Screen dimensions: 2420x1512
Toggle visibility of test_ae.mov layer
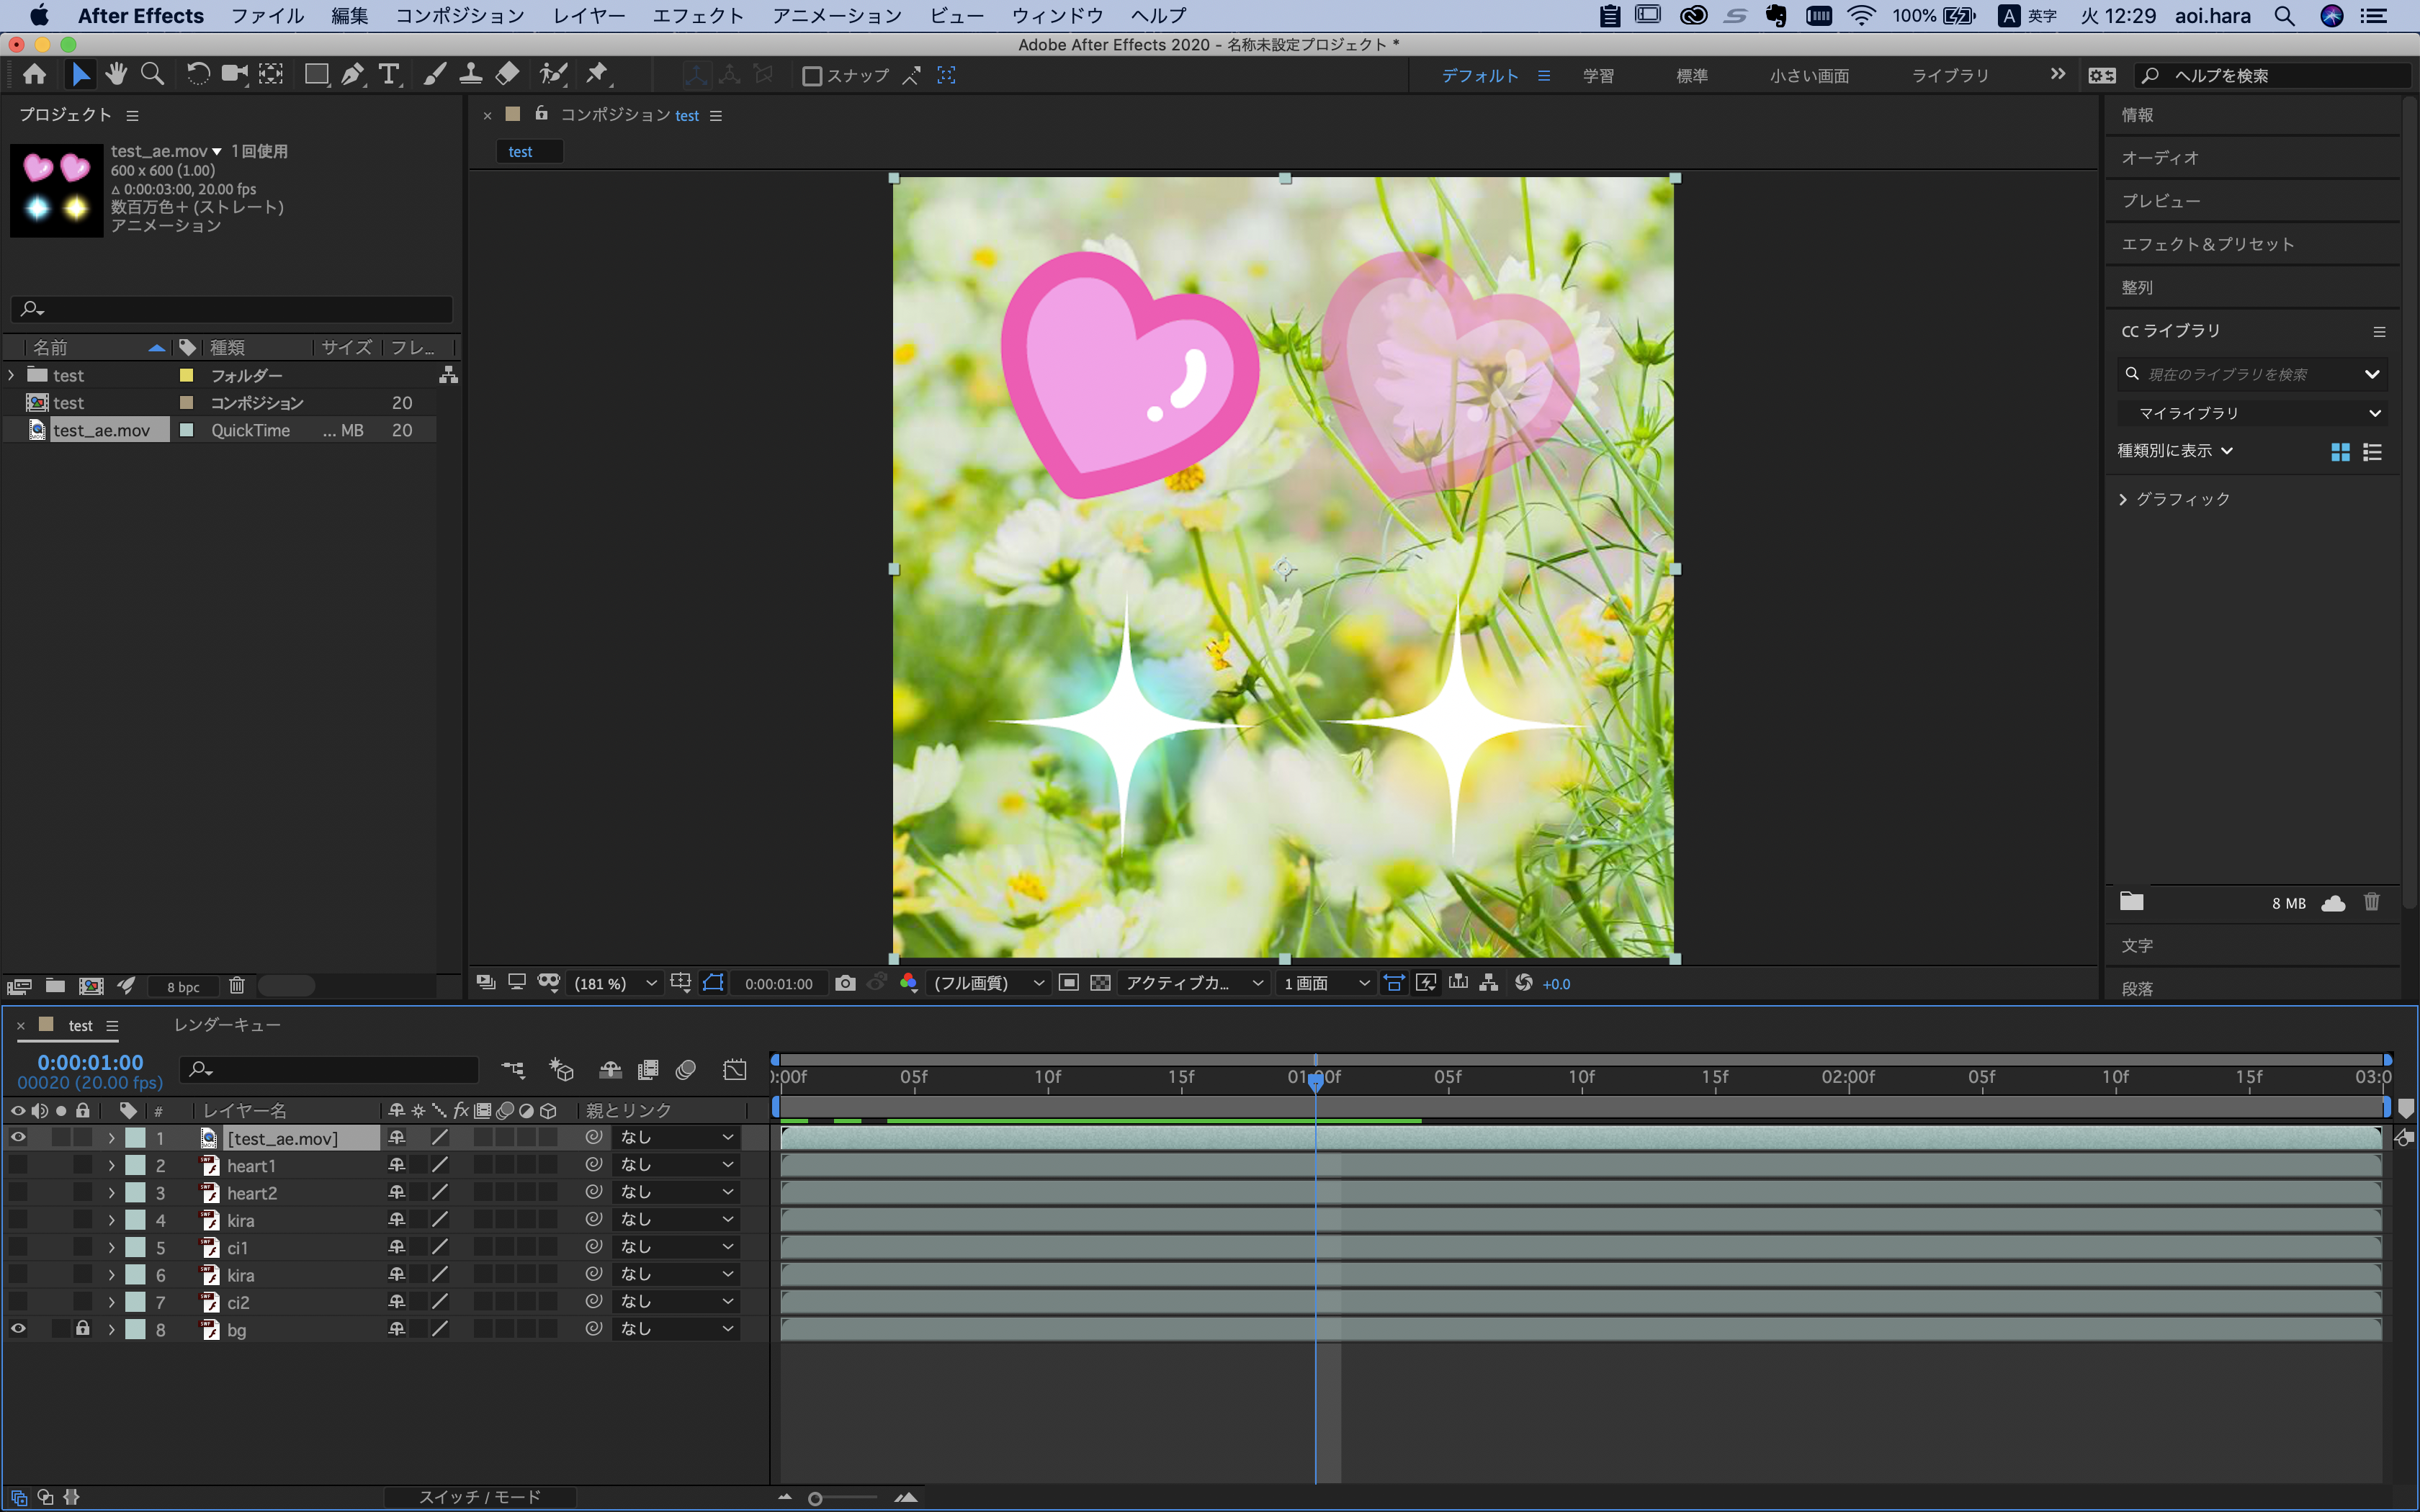pyautogui.click(x=18, y=1138)
